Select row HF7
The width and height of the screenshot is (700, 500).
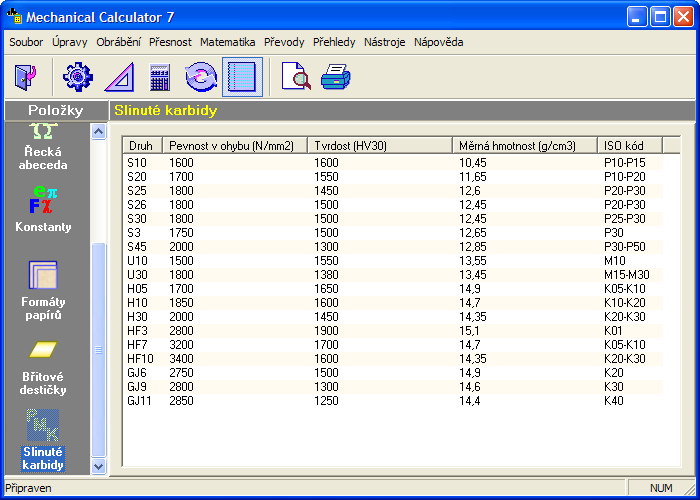pos(393,345)
